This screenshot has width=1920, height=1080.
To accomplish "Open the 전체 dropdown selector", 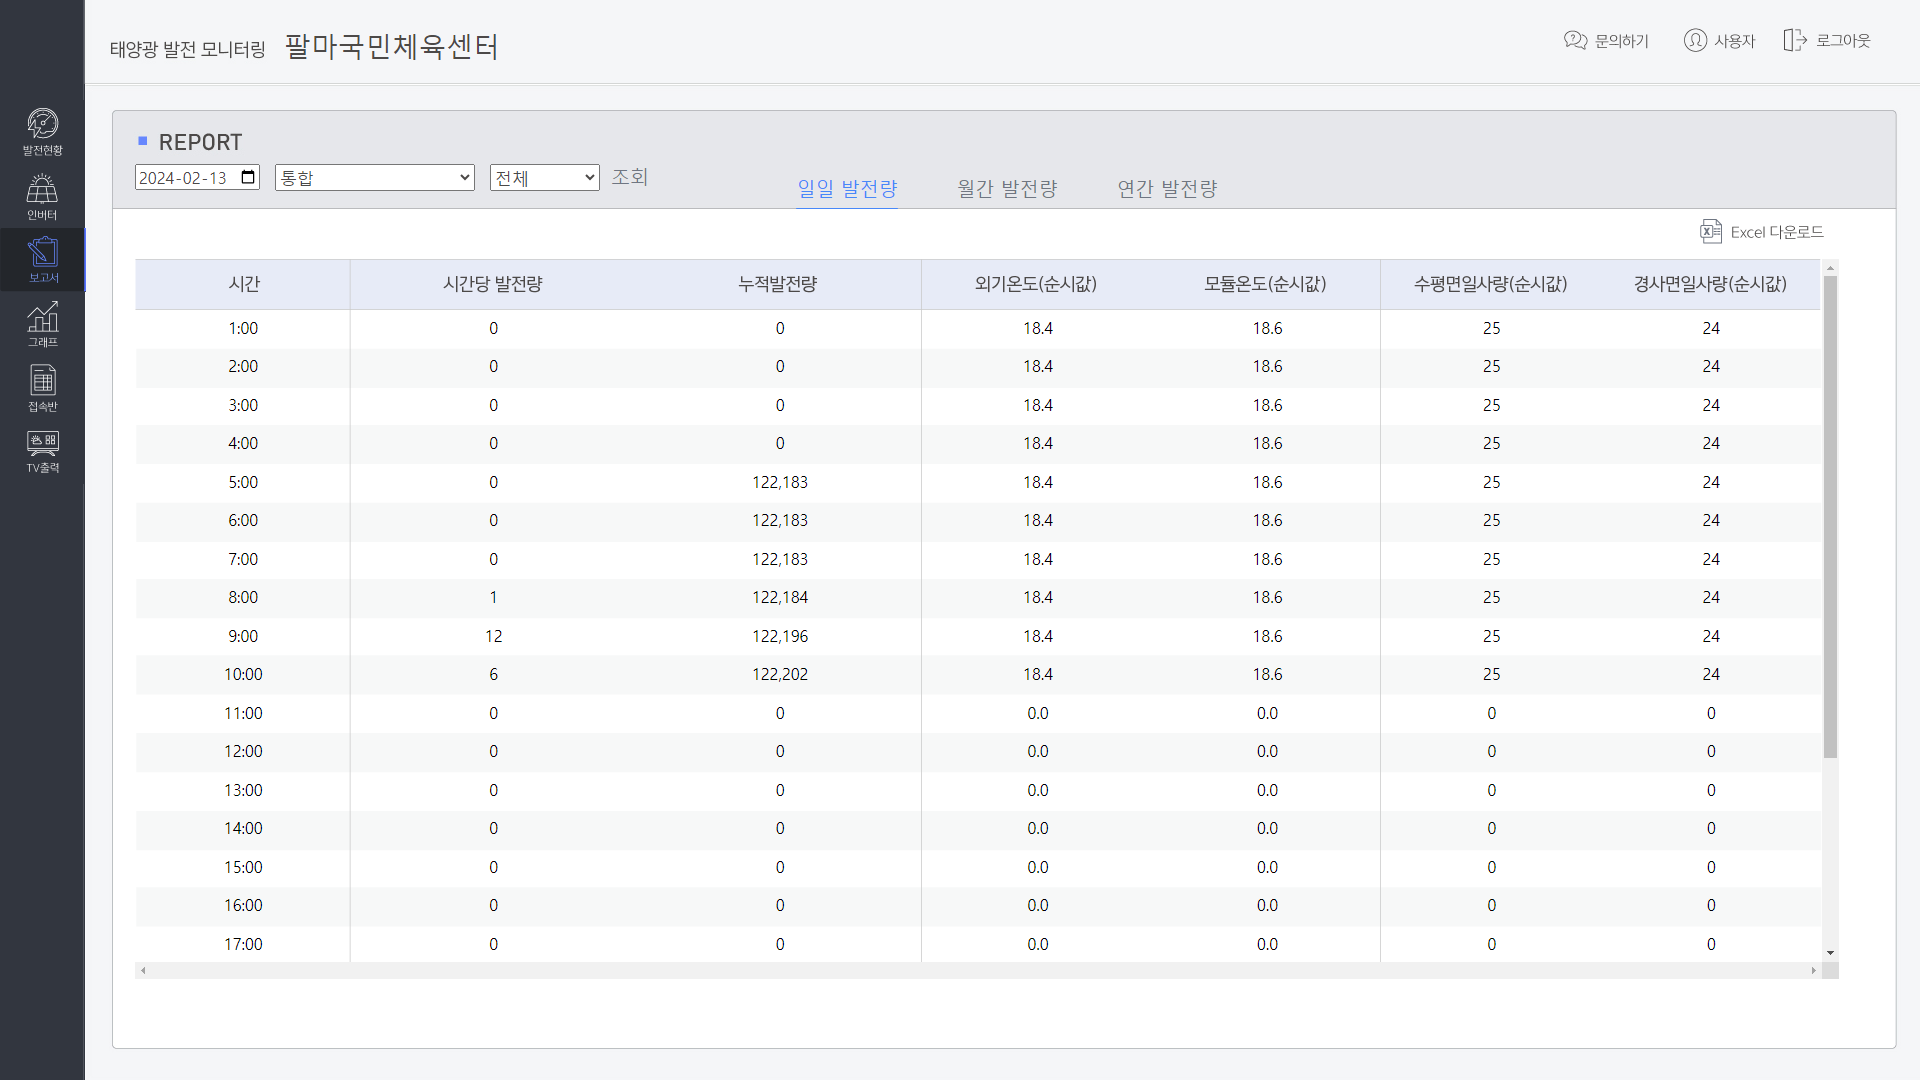I will coord(545,177).
